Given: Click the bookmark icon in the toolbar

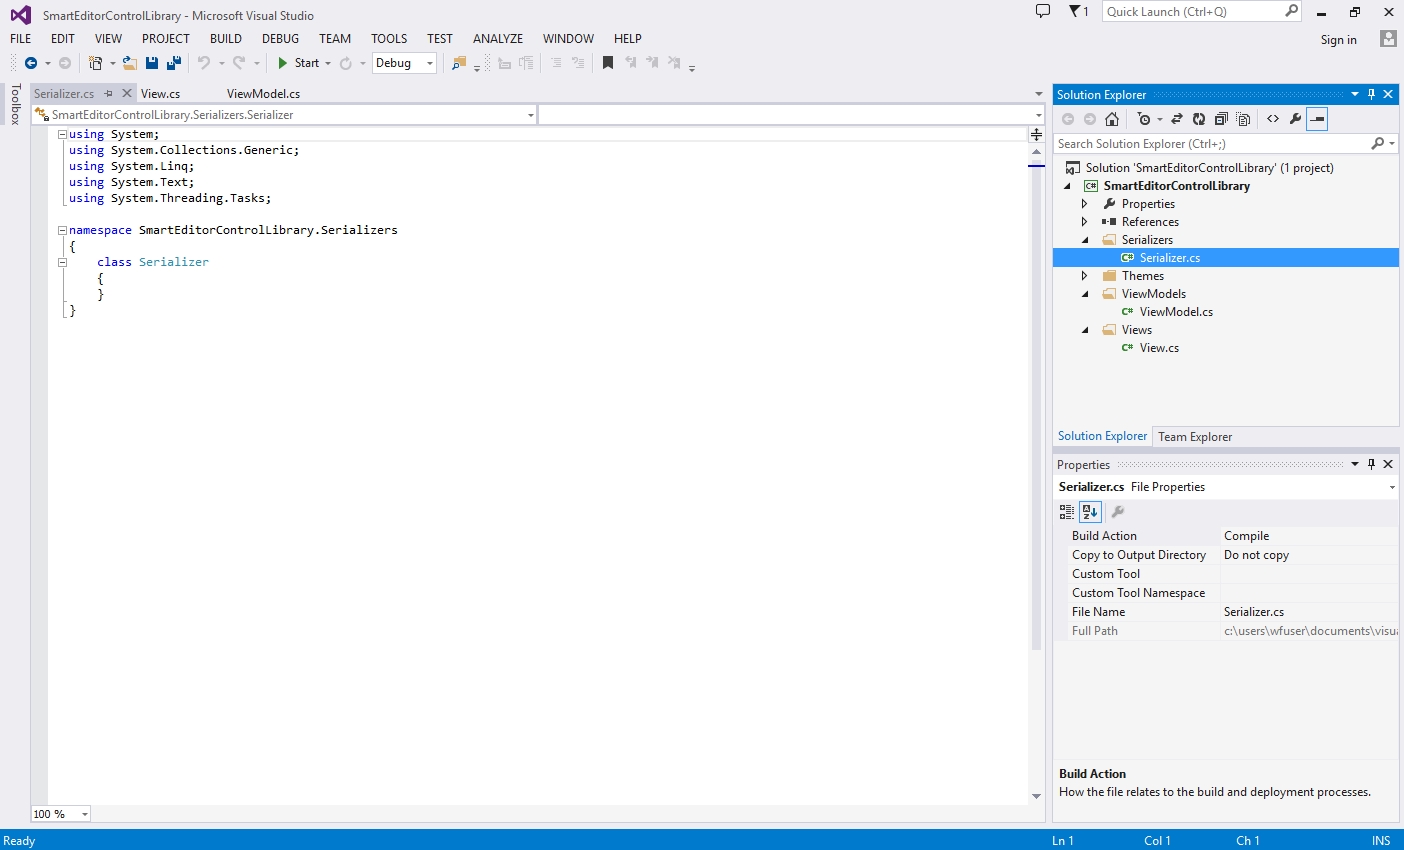Looking at the screenshot, I should tap(608, 63).
